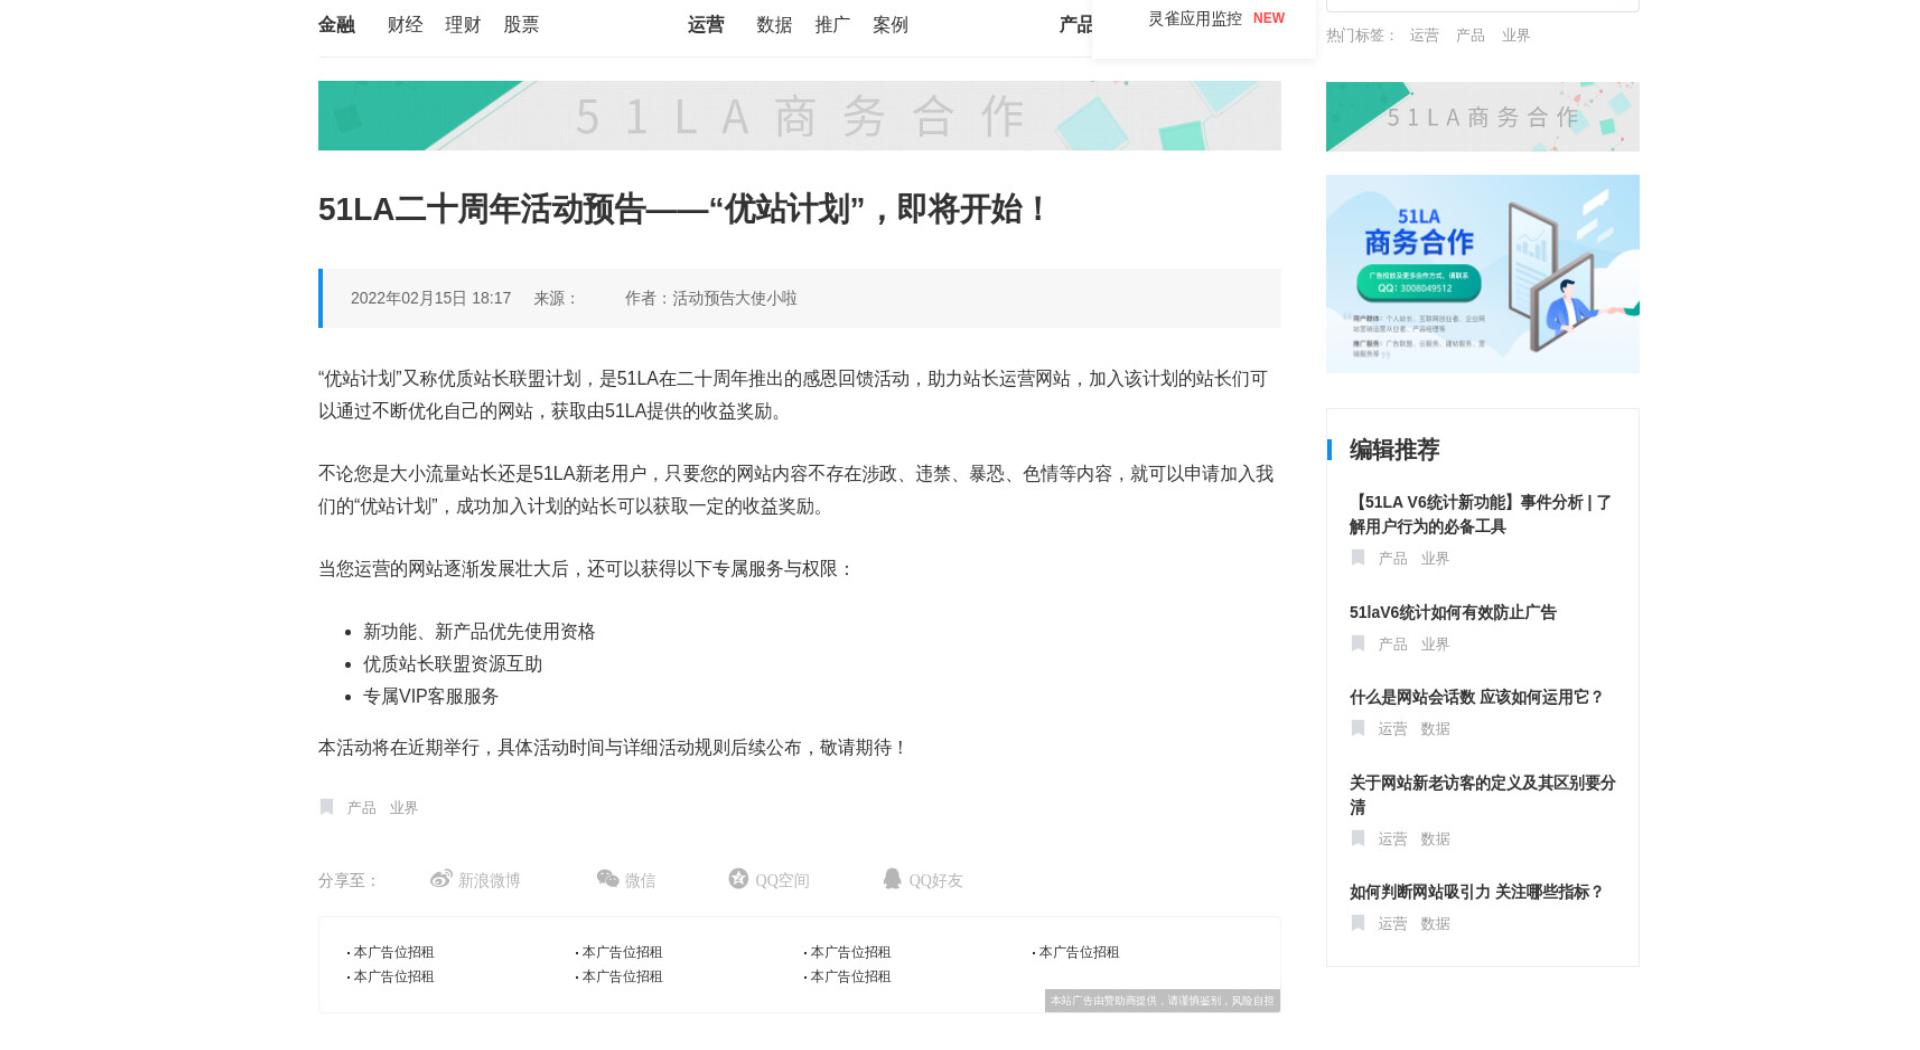Share article via 新浪微博 text link
1920x1050 pixels.
click(x=489, y=880)
